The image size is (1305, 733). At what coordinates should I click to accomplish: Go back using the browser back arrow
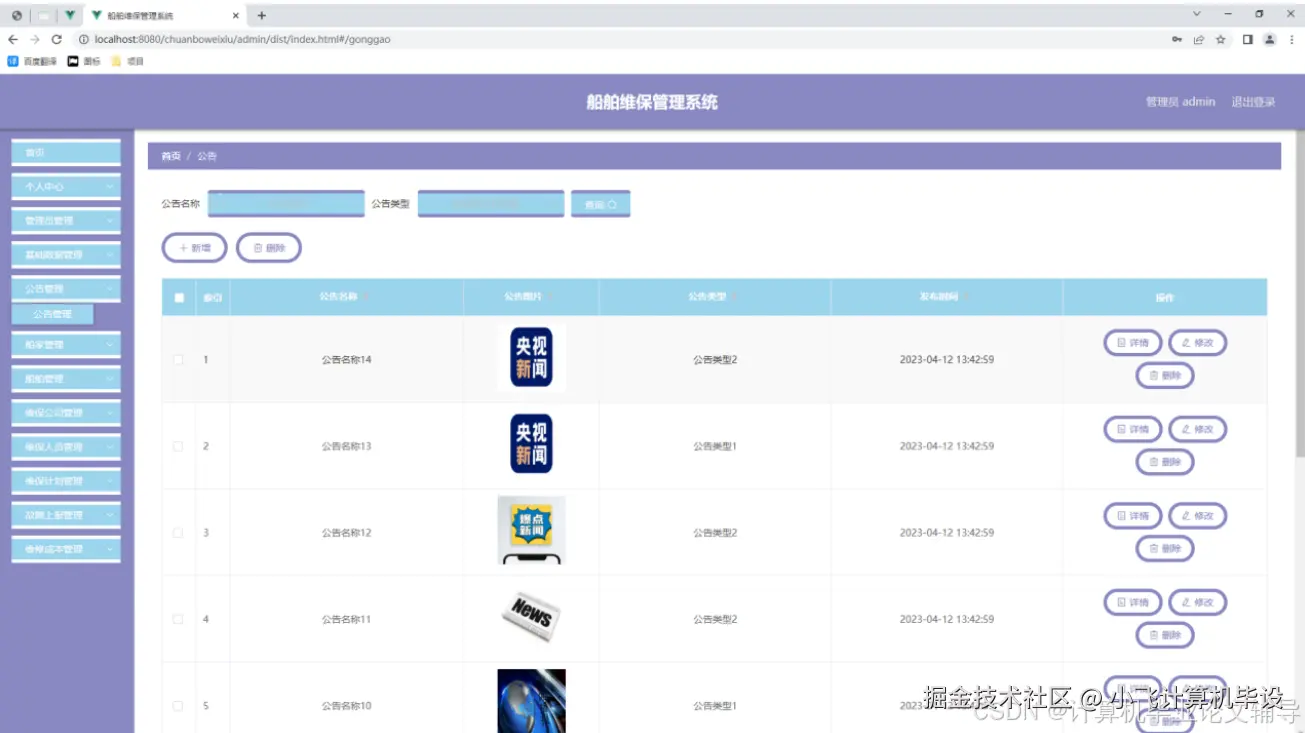[13, 39]
